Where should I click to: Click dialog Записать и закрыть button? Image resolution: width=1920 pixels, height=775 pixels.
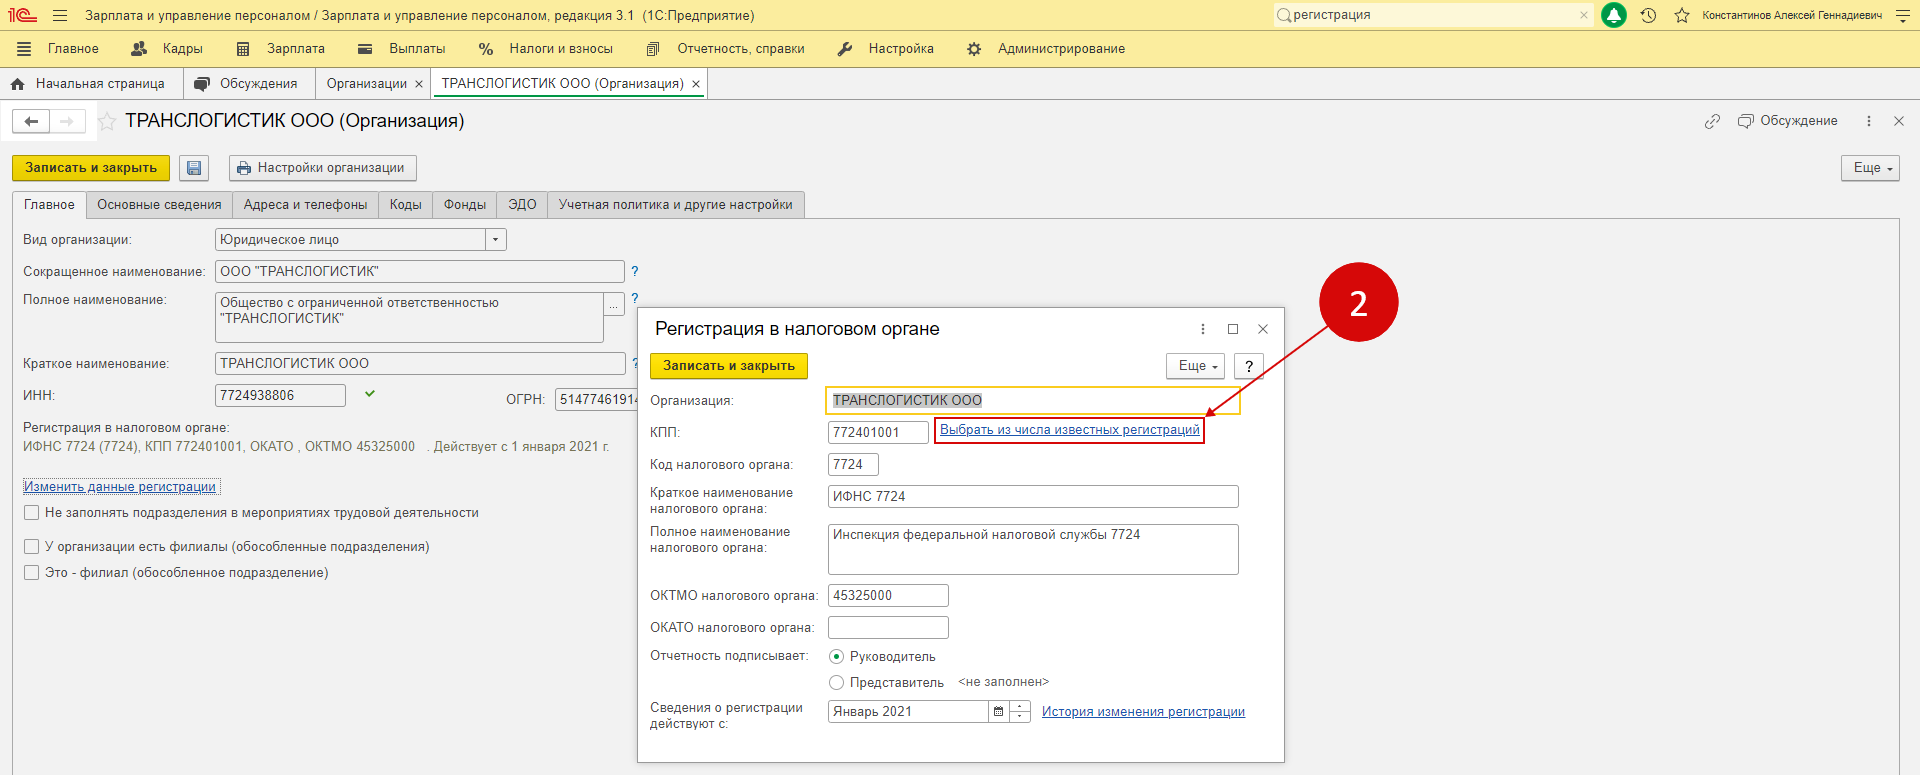coord(729,366)
